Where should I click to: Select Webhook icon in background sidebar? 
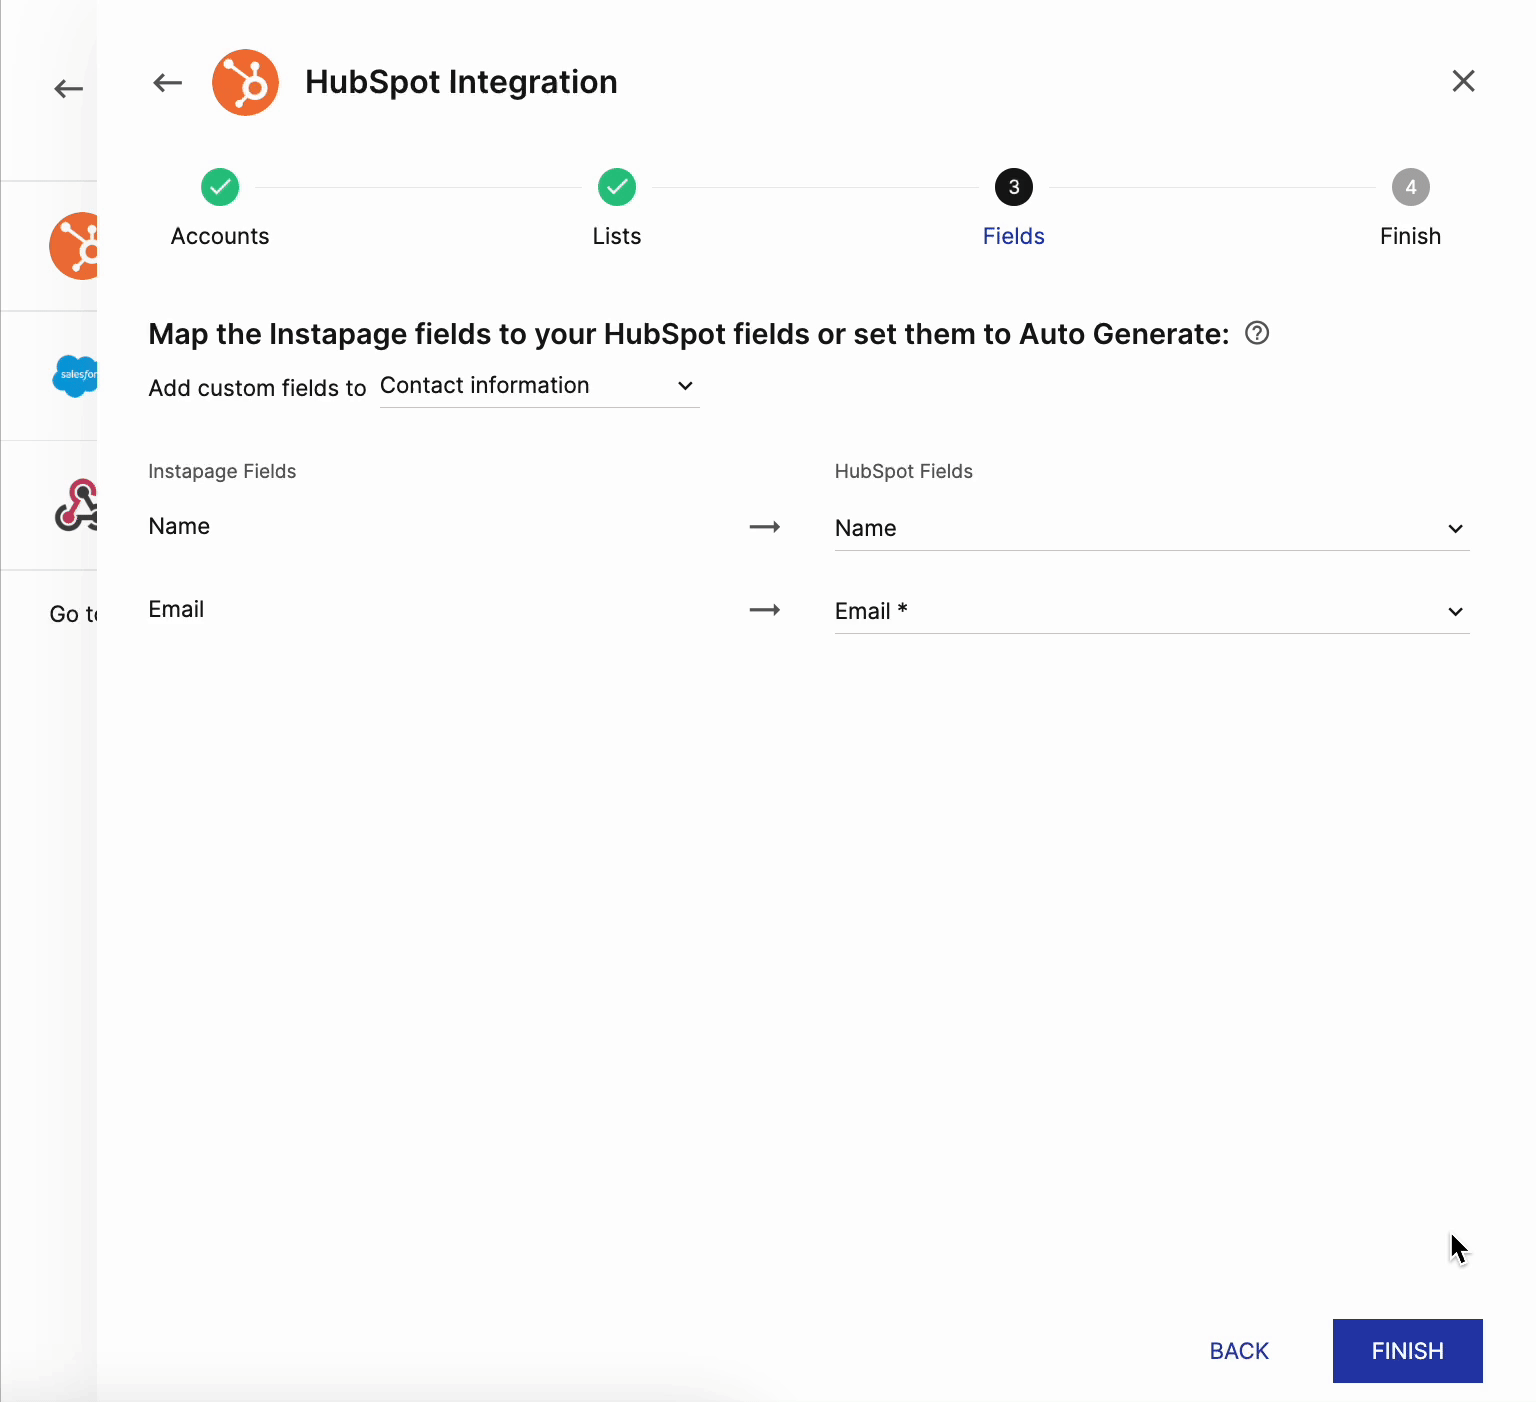click(76, 505)
